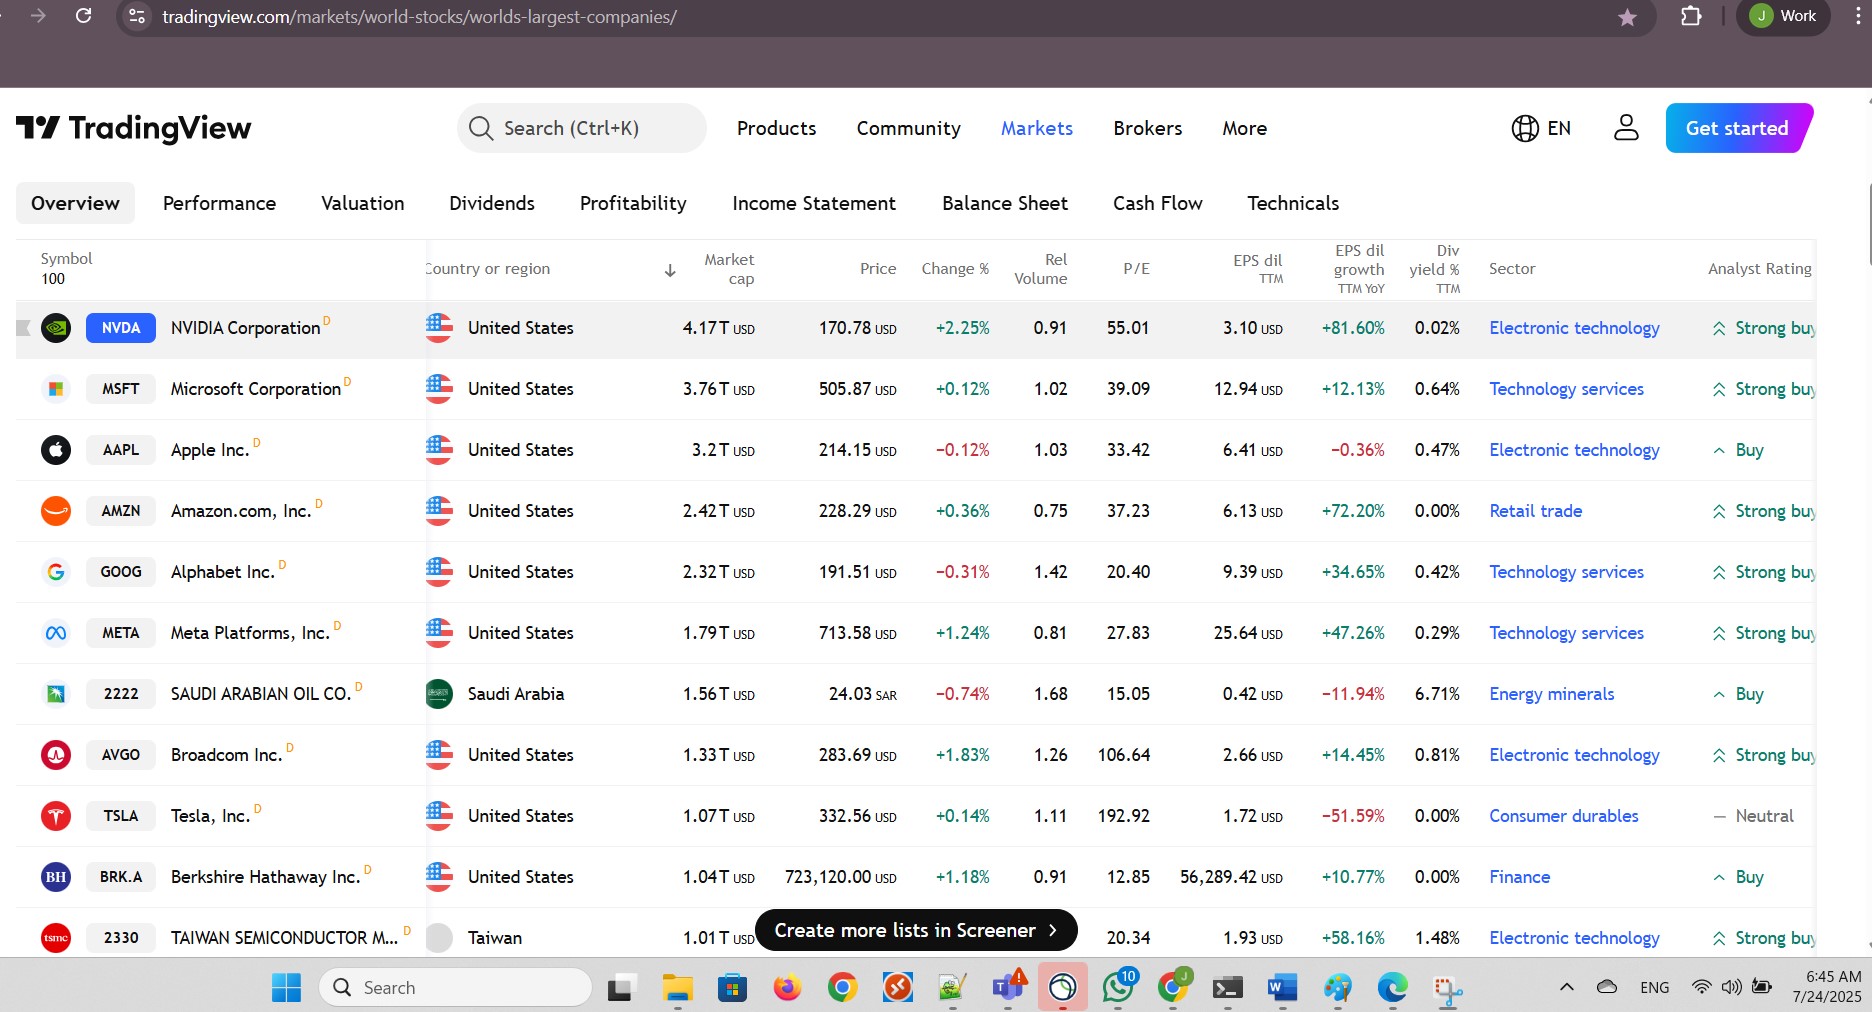
Task: Open the More menu
Action: (x=1244, y=128)
